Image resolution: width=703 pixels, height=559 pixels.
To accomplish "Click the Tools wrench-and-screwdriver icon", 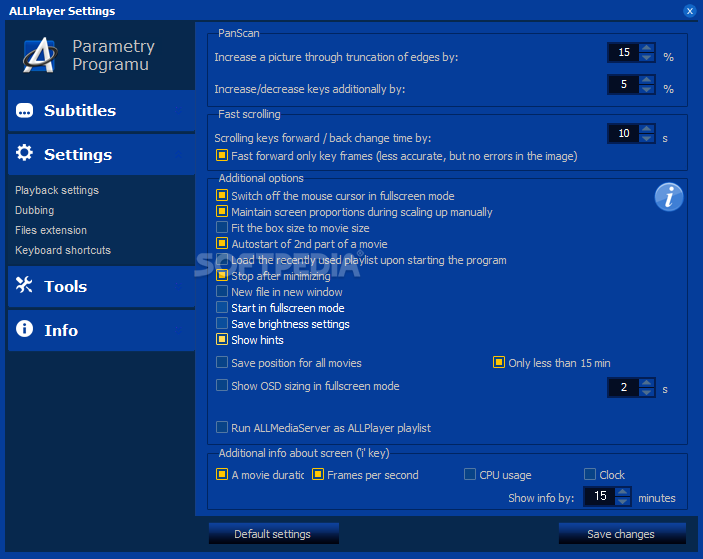I will point(24,285).
